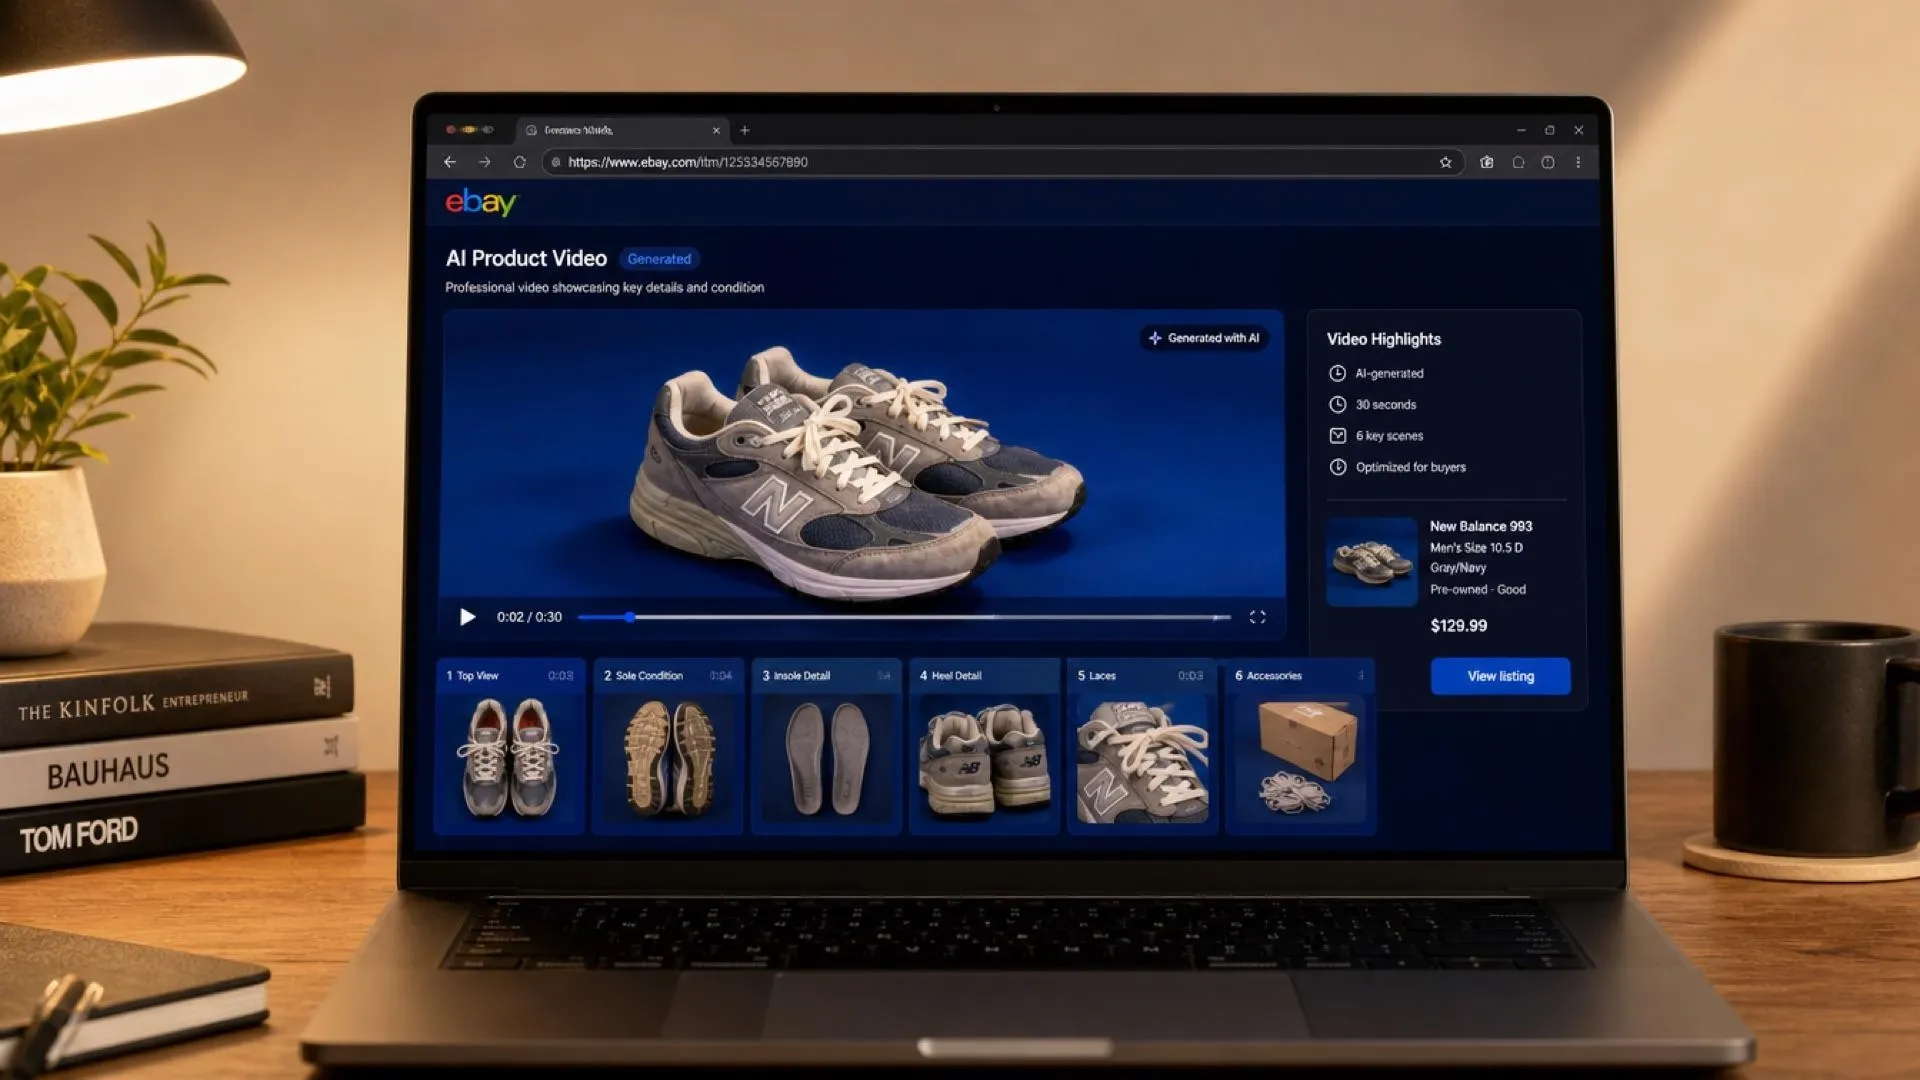The image size is (1920, 1080).
Task: Click the 30 seconds clock icon
Action: (1337, 404)
